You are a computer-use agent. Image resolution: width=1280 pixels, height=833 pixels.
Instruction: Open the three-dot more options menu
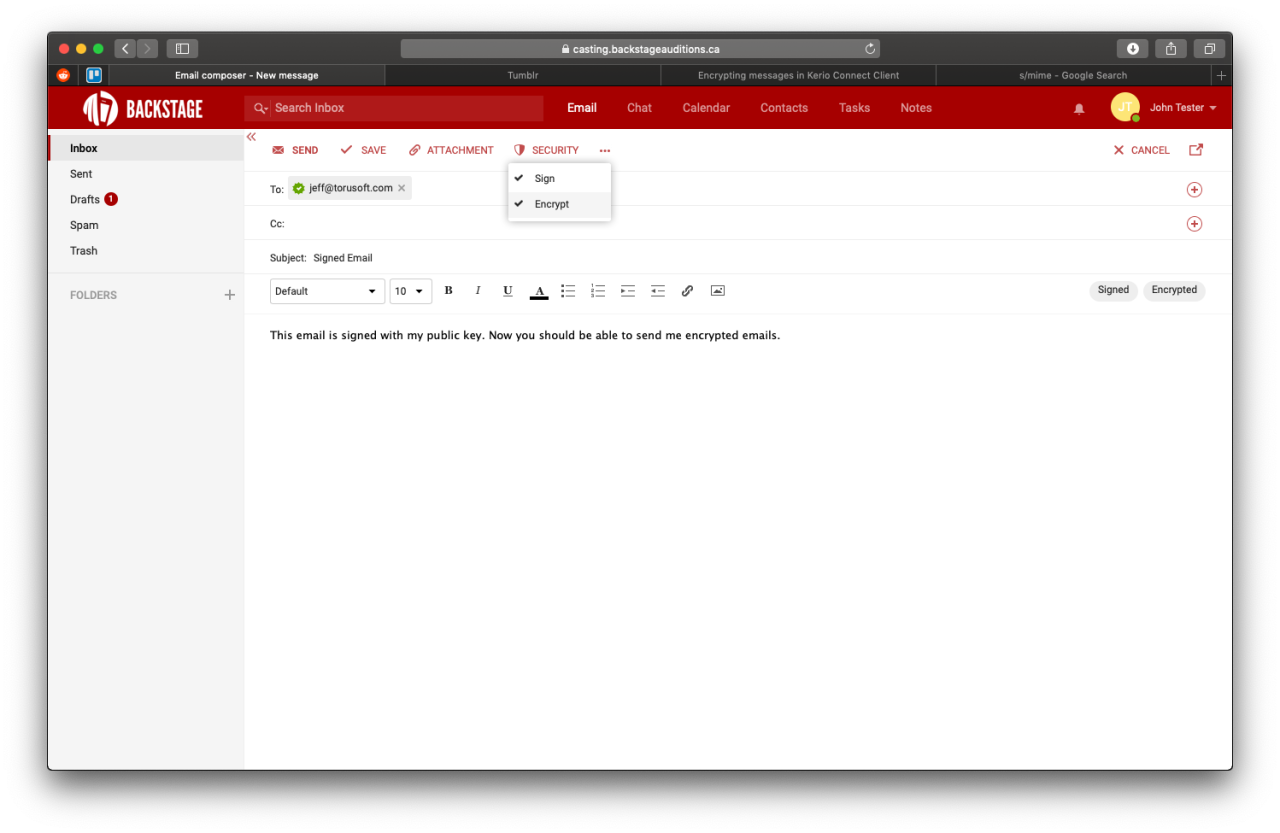pos(605,151)
